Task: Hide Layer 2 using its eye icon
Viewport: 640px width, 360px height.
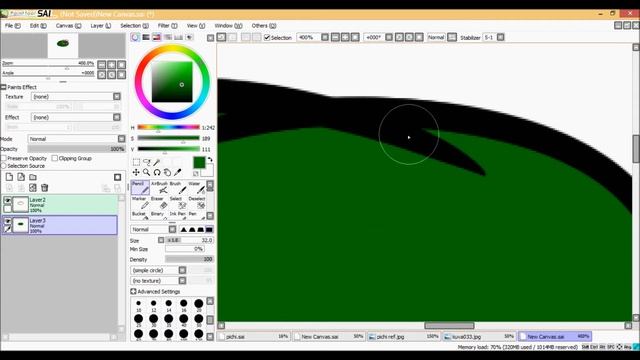Action: 7,200
